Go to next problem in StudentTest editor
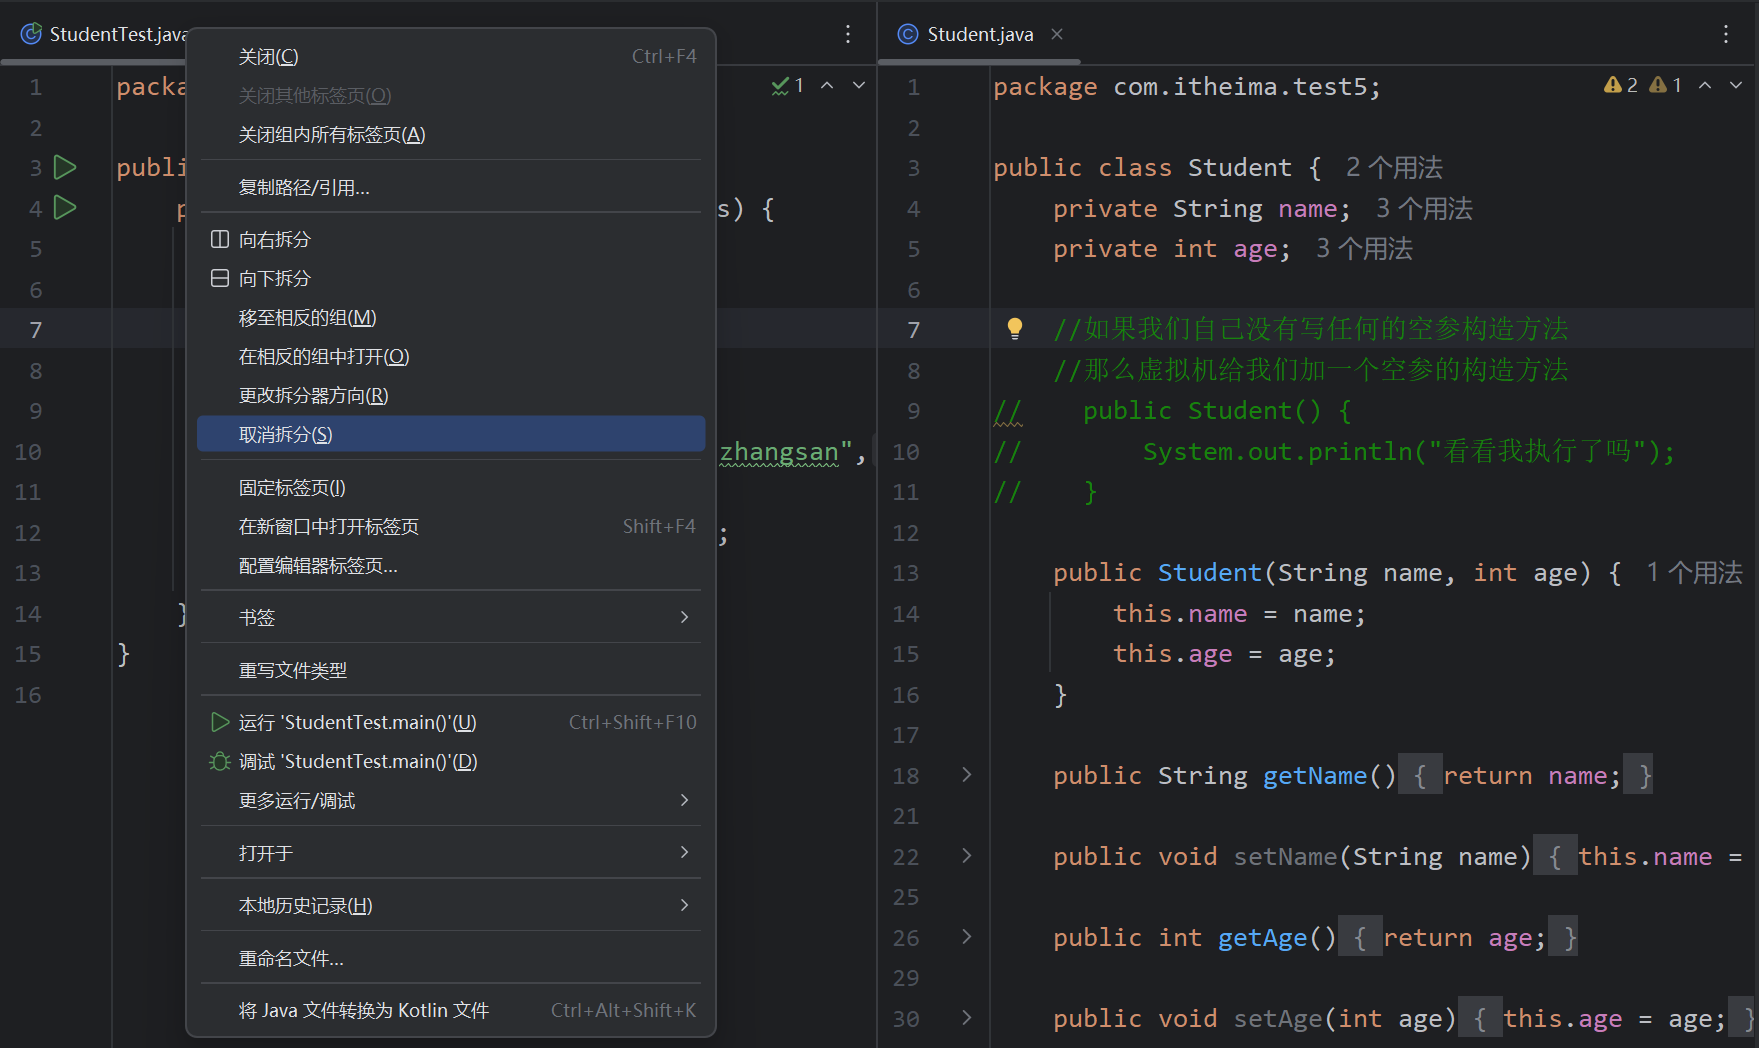Image resolution: width=1759 pixels, height=1048 pixels. (x=859, y=86)
